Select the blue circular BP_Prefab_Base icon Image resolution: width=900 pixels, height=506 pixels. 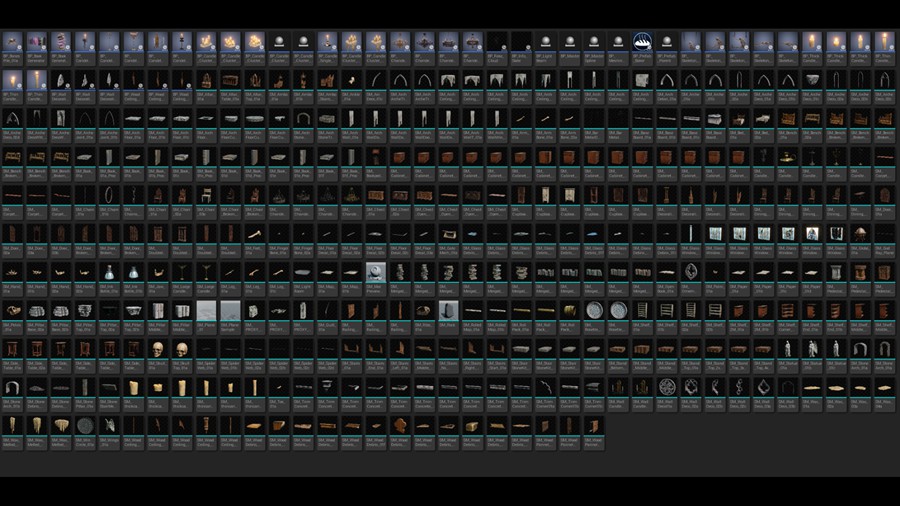(x=642, y=42)
